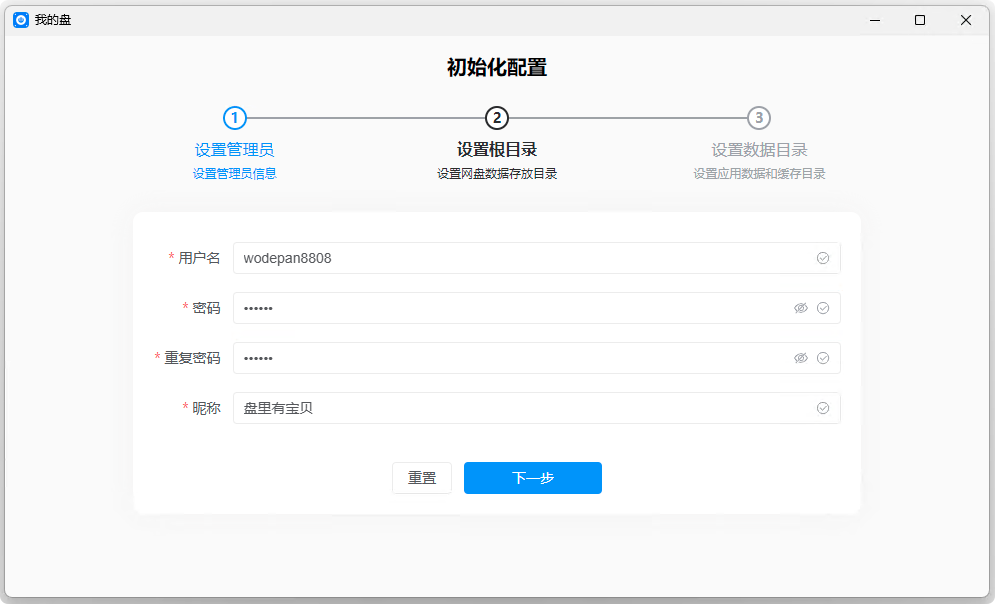995x604 pixels.
Task: Focus the 昵称 input with 盘里有宝贝
Action: pos(537,409)
